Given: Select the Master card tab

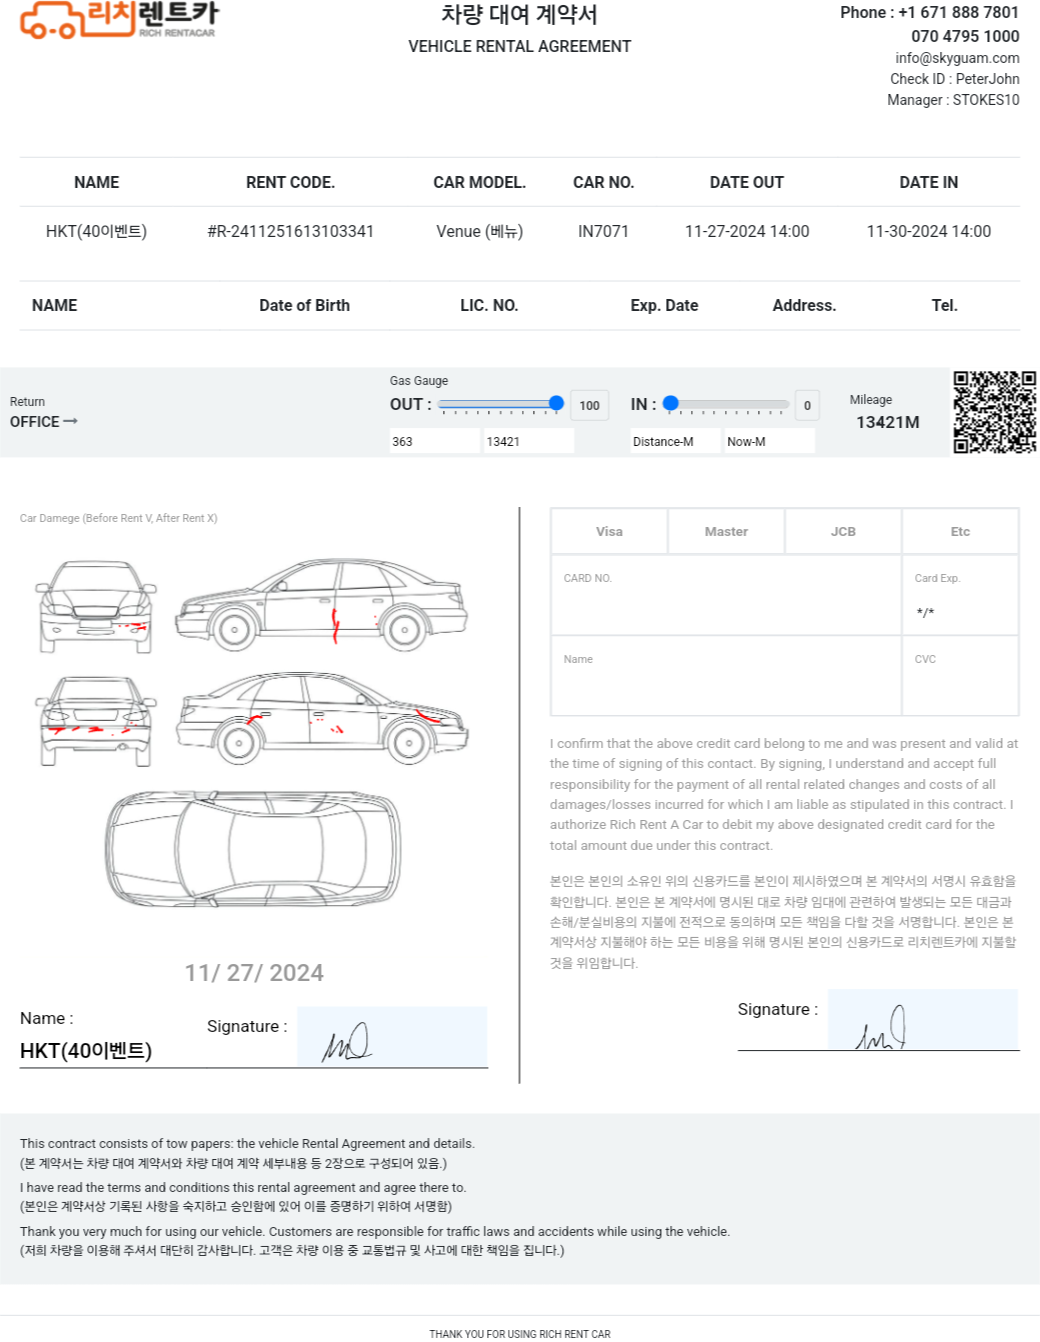Looking at the screenshot, I should [x=726, y=531].
